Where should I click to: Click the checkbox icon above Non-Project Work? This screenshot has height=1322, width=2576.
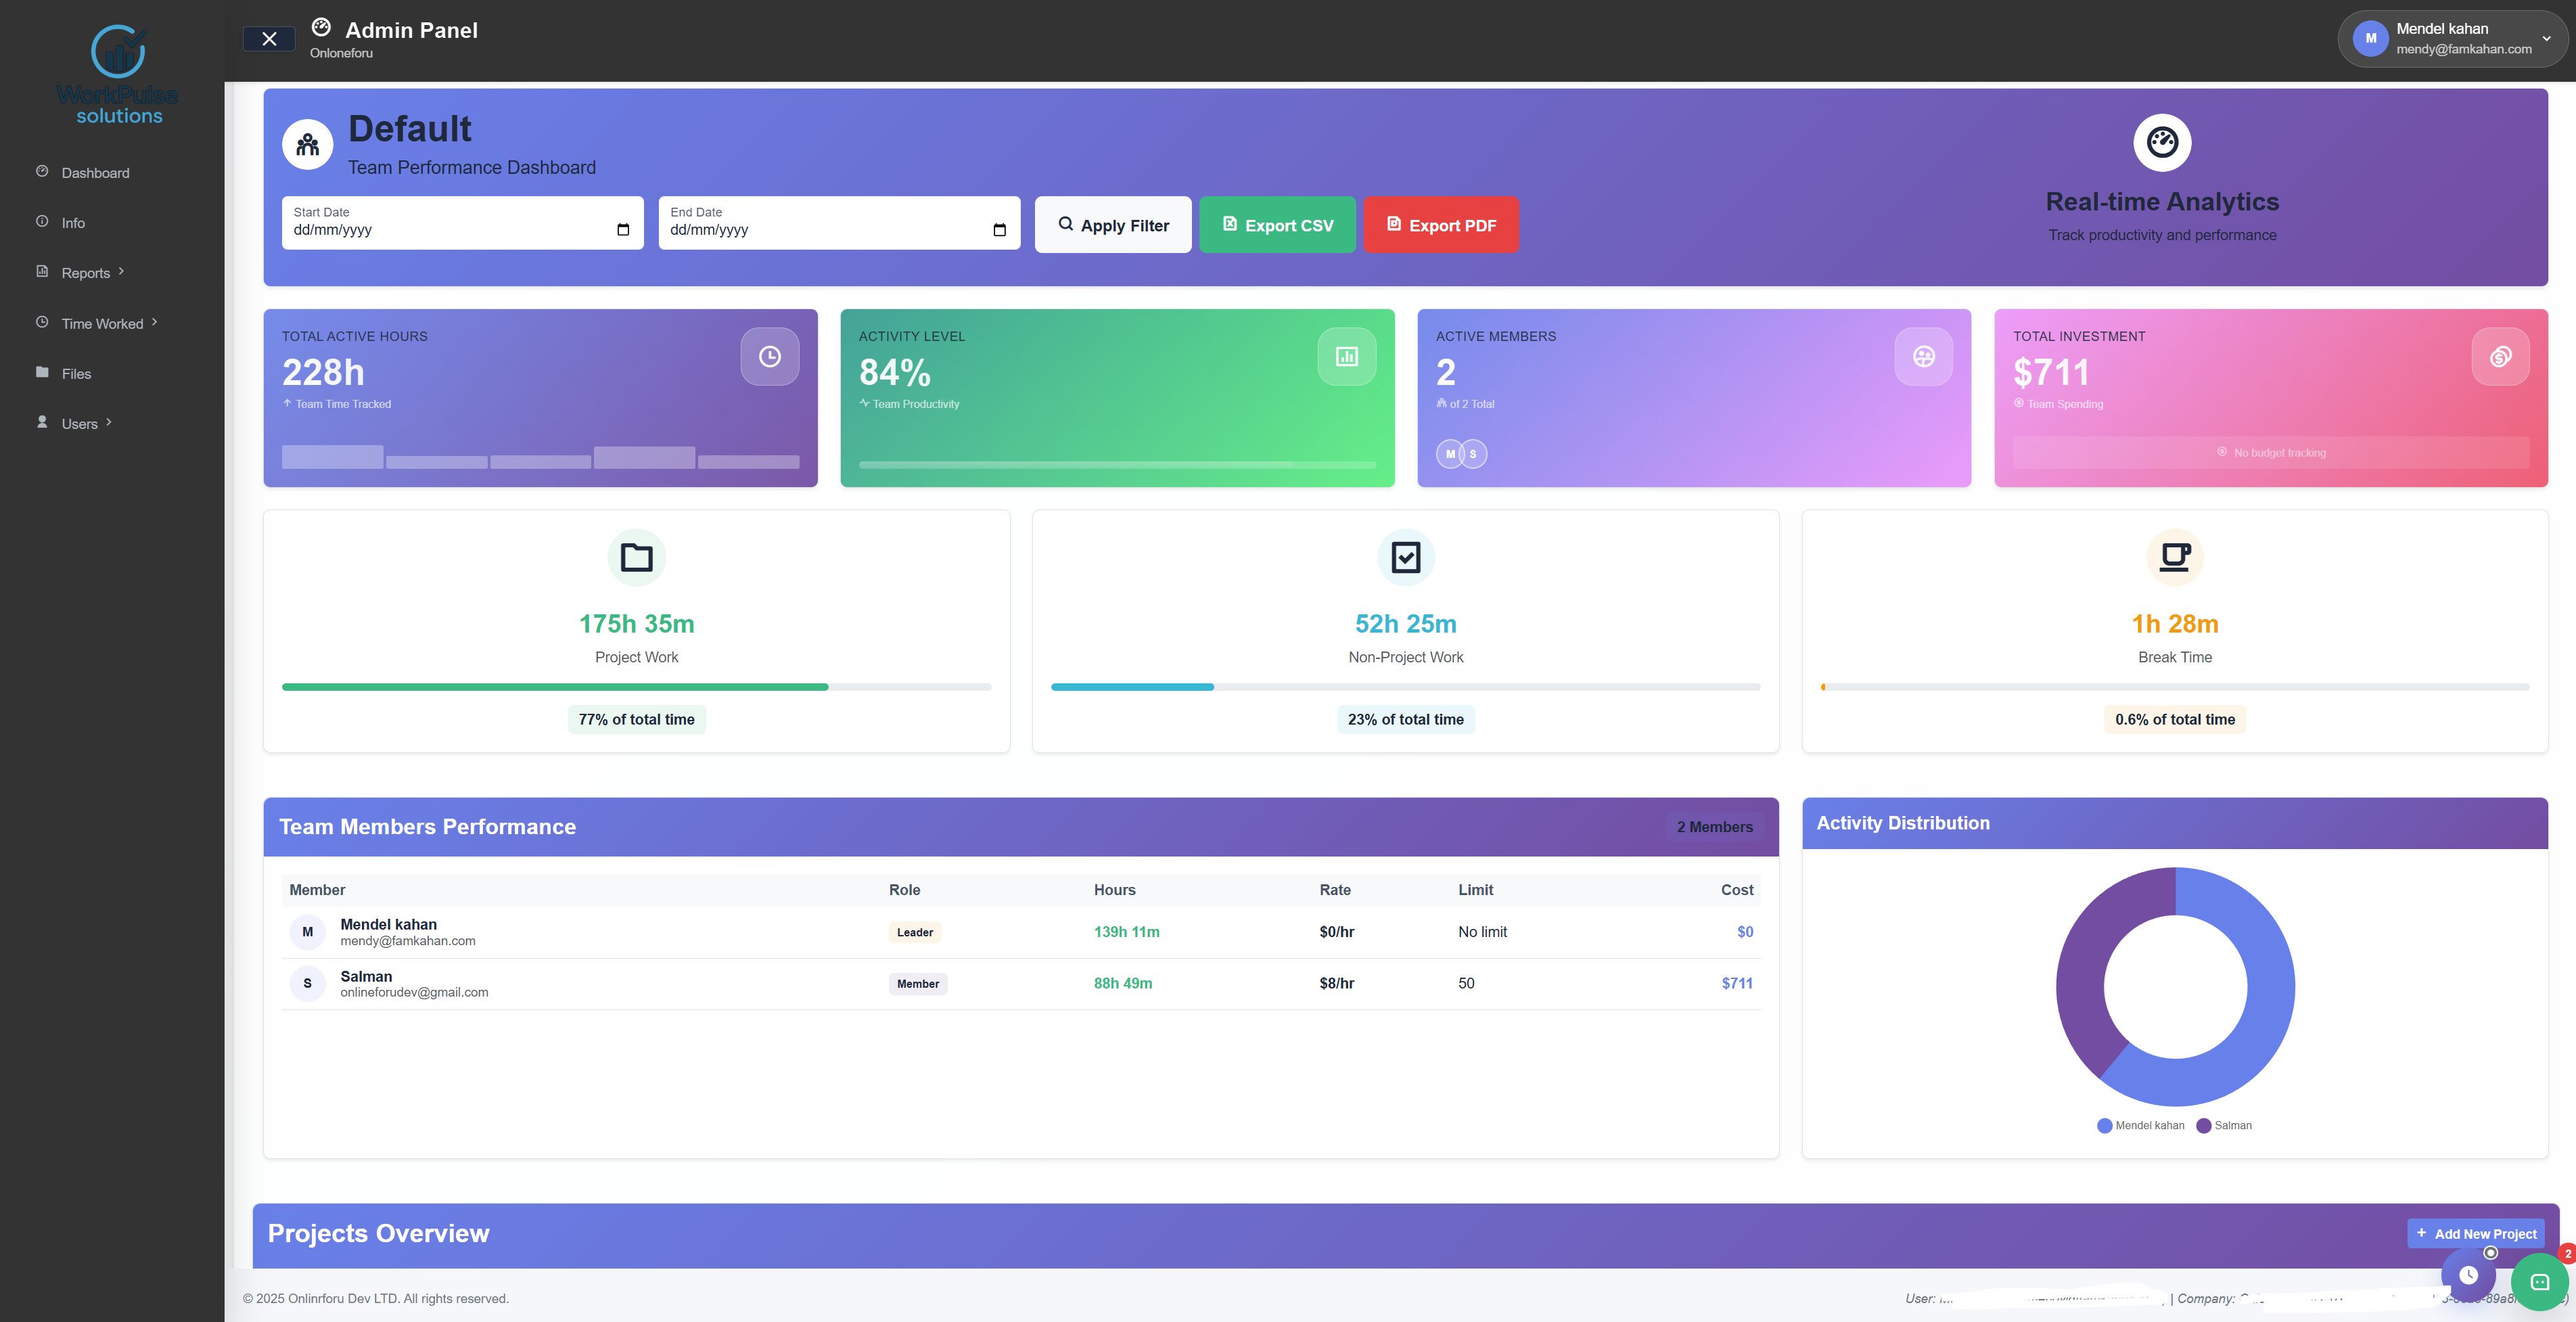[x=1405, y=557]
